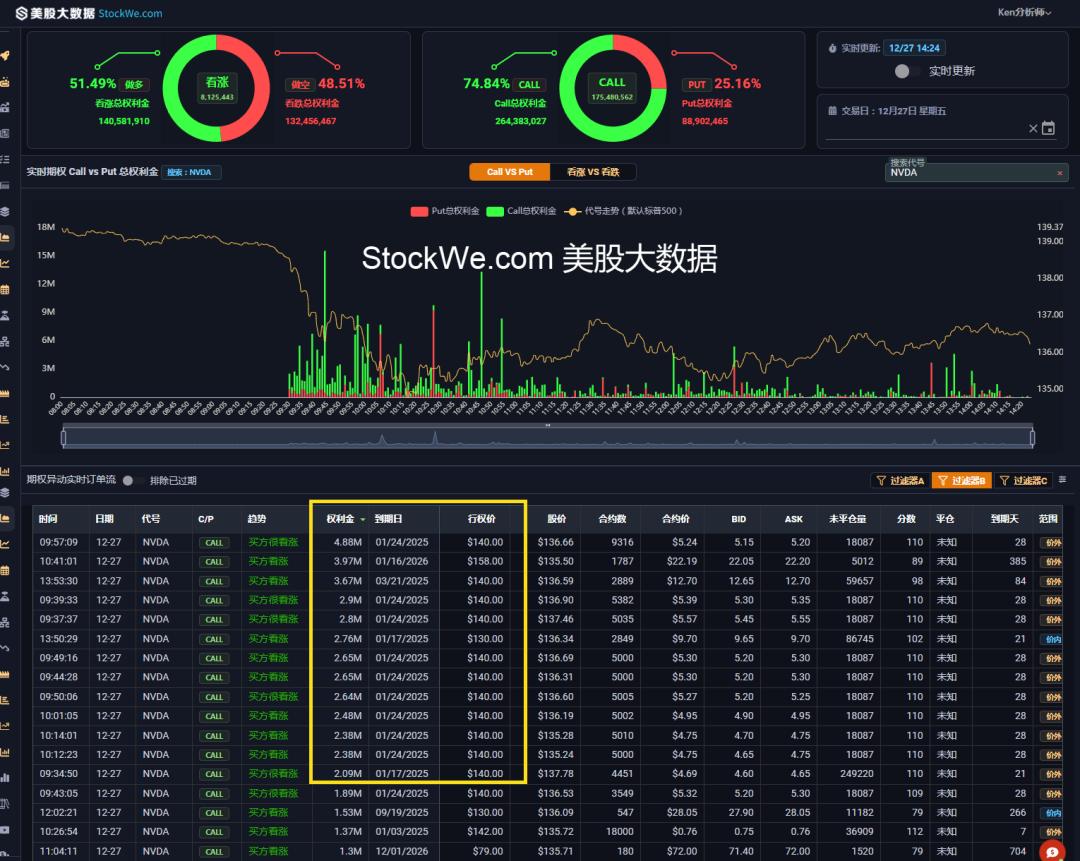
Task: Click 买方看涨 trend in 13:50:29 row
Action: 268,639
